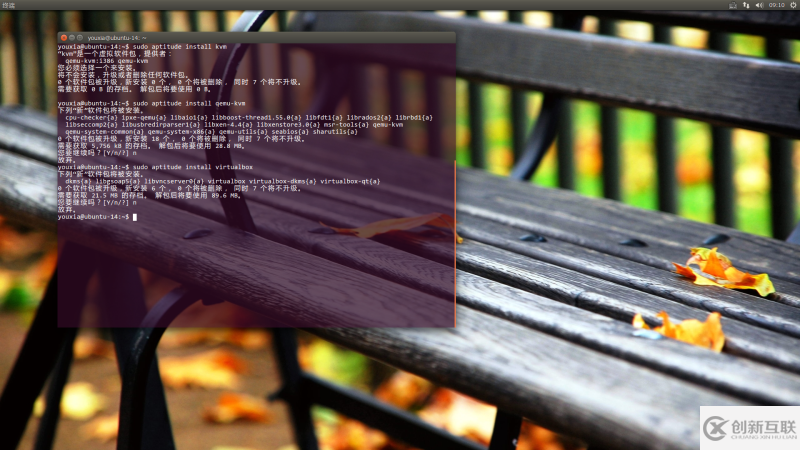Click the command "sudo aptitude install kvm"
The image size is (800, 450).
point(180,46)
